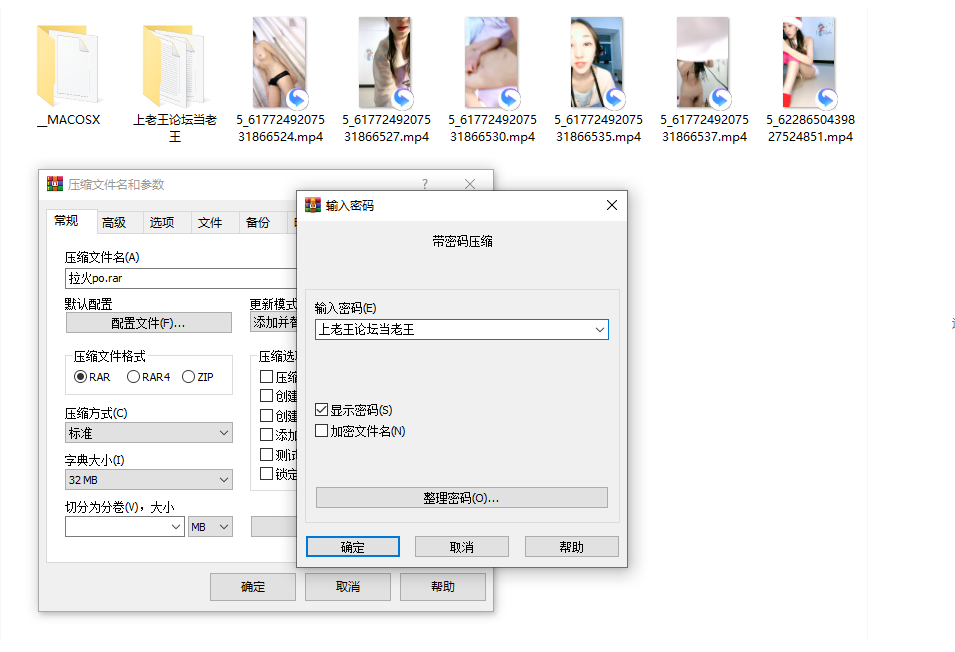Viewport: 955px width, 652px height.
Task: Select the ZIP archive format radio button
Action: coord(188,377)
